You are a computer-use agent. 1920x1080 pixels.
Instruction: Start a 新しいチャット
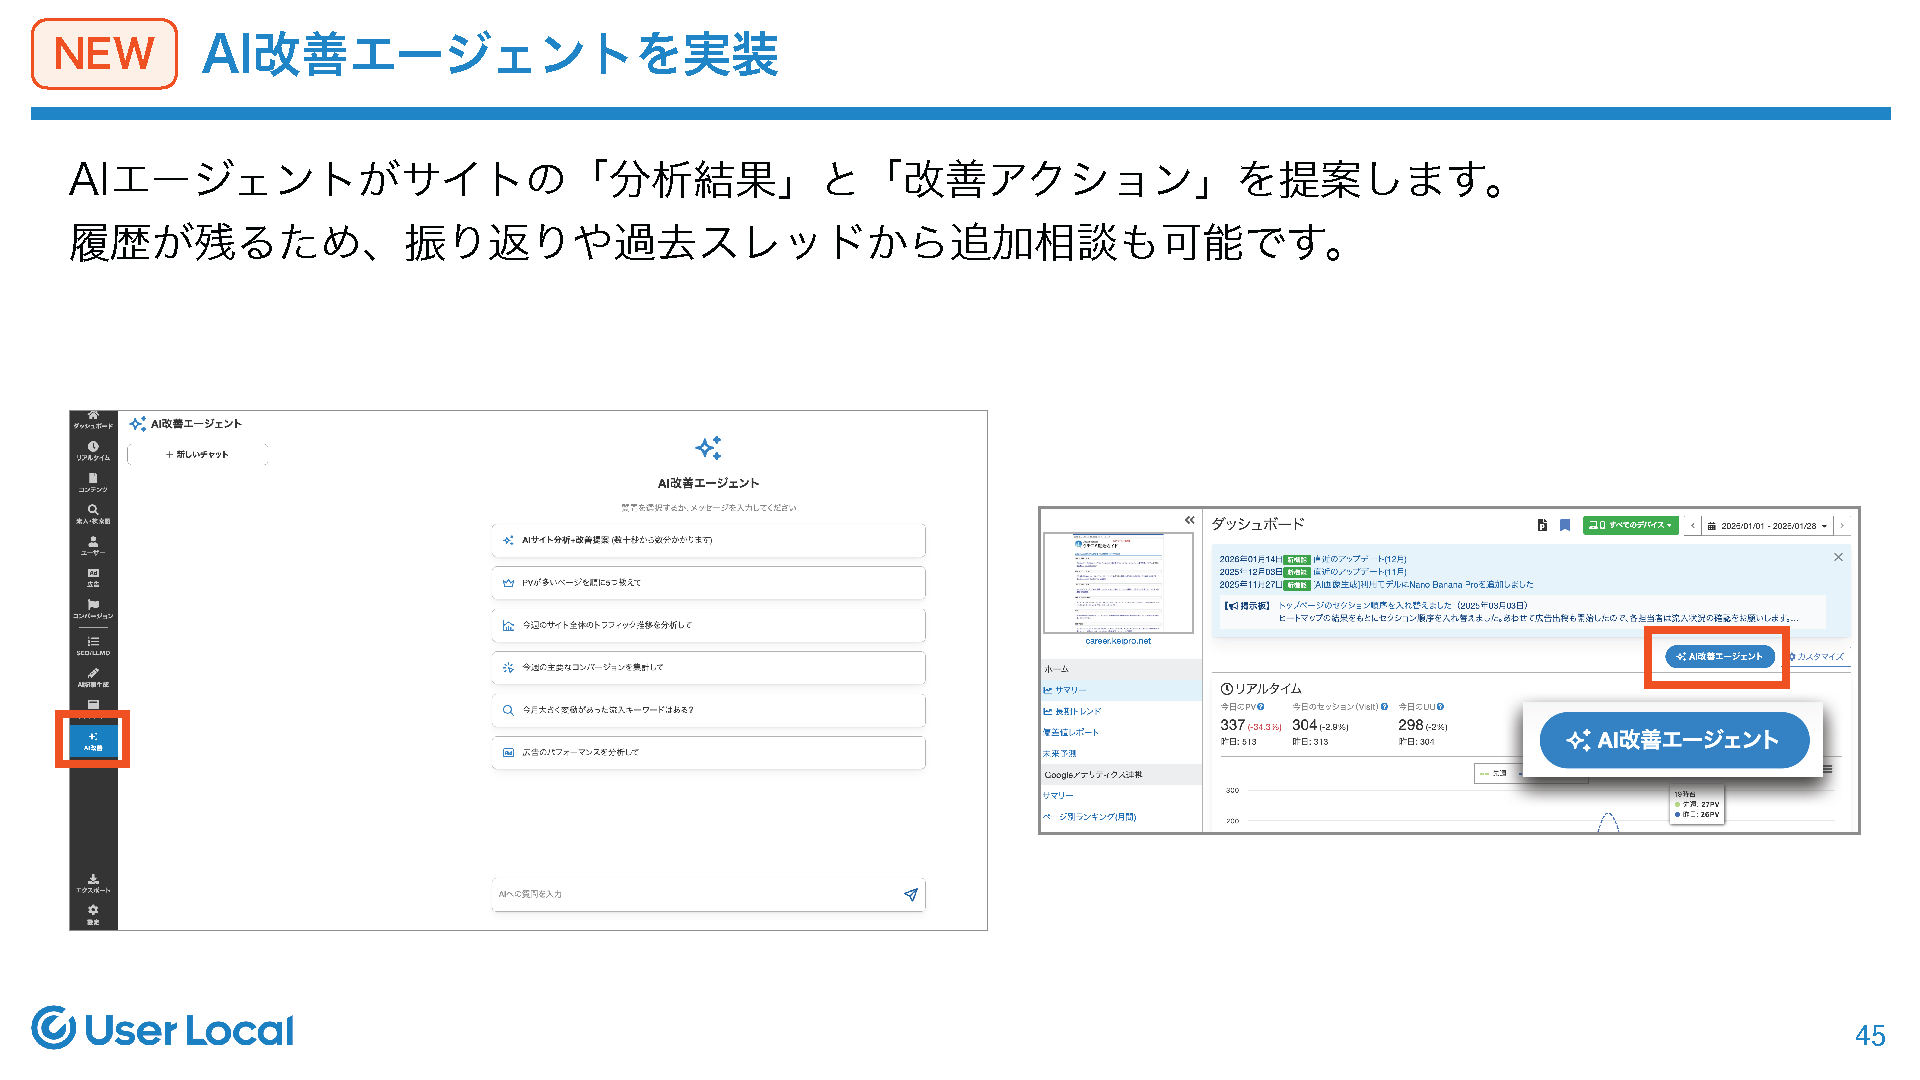point(197,455)
